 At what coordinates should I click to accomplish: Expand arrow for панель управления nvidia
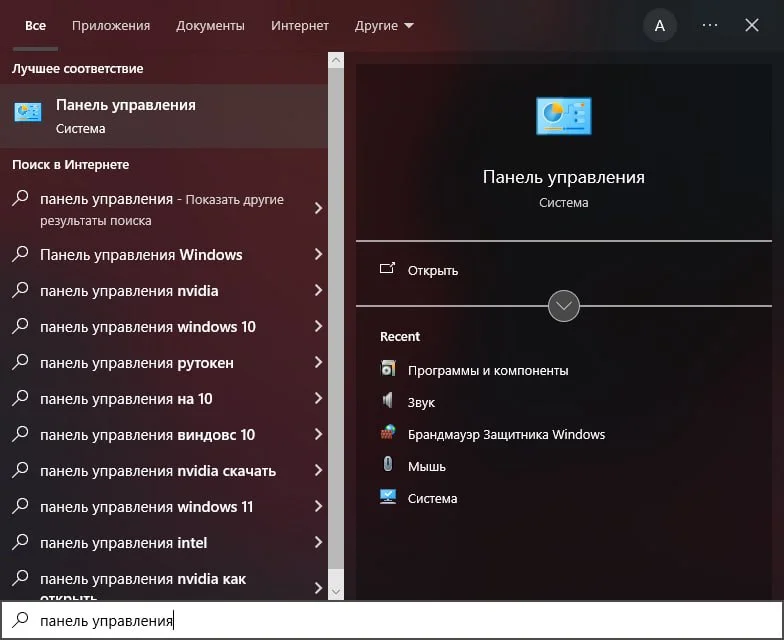(318, 290)
